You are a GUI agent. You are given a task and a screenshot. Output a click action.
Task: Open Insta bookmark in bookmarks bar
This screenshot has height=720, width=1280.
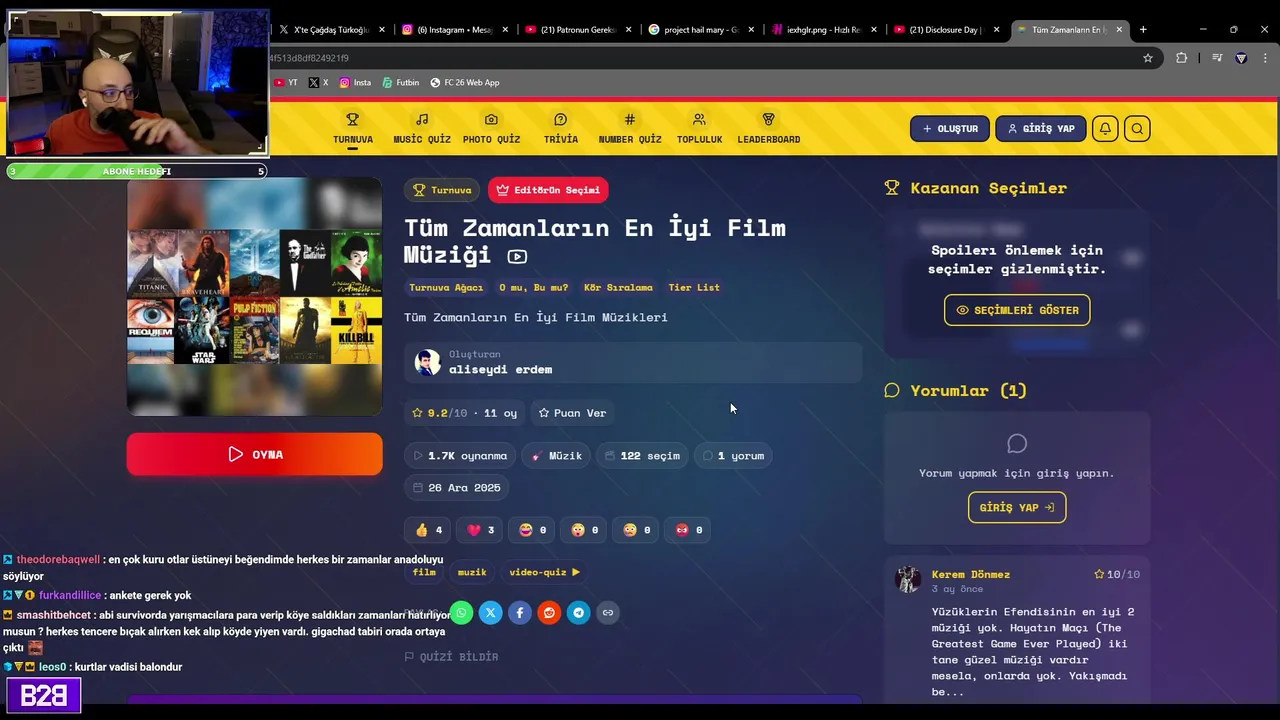click(x=355, y=82)
